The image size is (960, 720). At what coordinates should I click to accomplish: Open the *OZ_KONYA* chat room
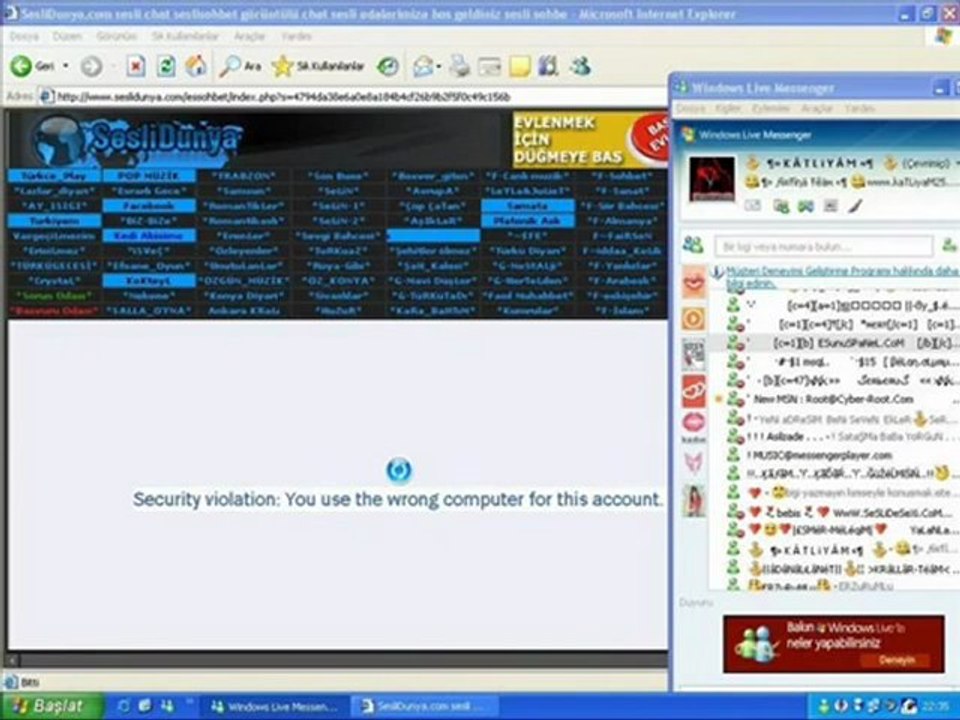tap(339, 281)
